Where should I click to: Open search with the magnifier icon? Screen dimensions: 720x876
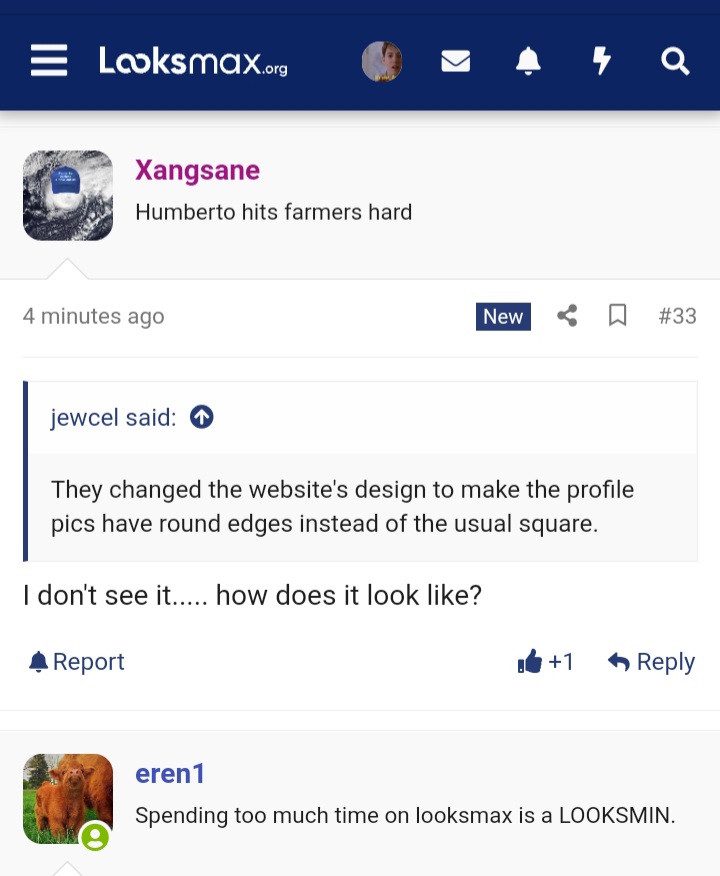tap(675, 61)
